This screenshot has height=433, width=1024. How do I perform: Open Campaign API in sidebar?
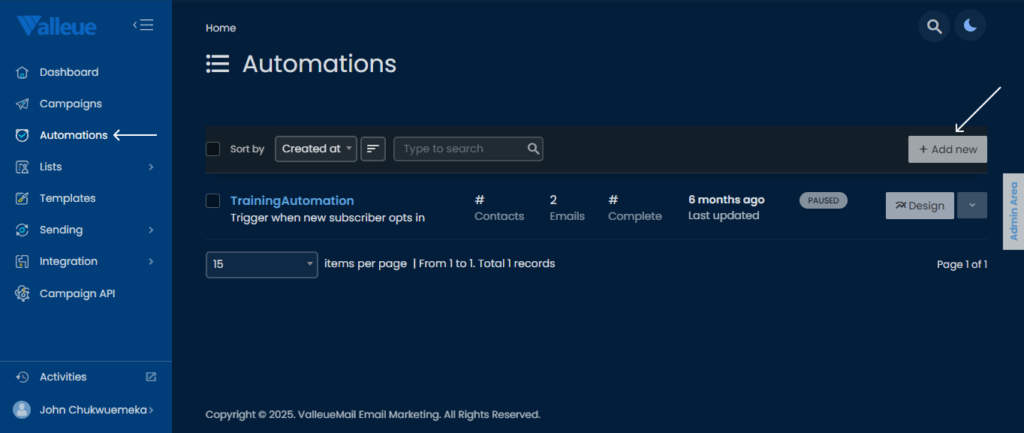click(x=77, y=293)
